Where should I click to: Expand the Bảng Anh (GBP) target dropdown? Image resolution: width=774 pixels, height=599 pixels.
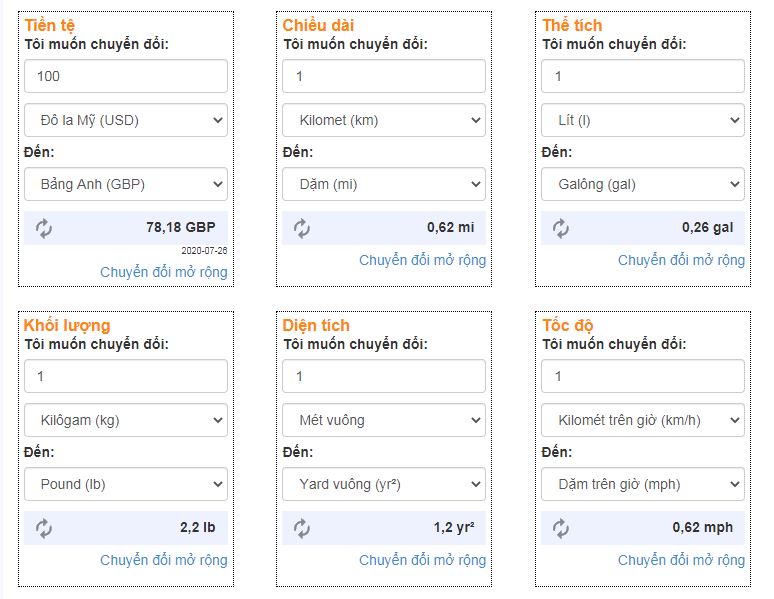126,184
